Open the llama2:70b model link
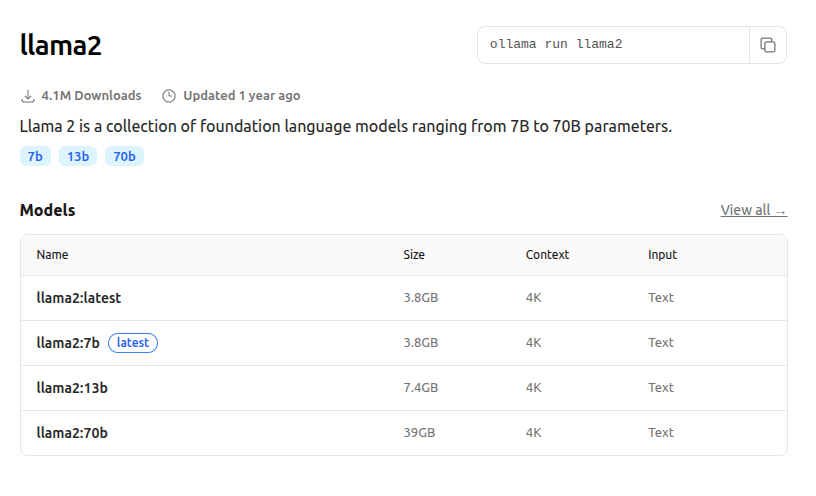Viewport: 816px width, 496px height. [x=72, y=432]
